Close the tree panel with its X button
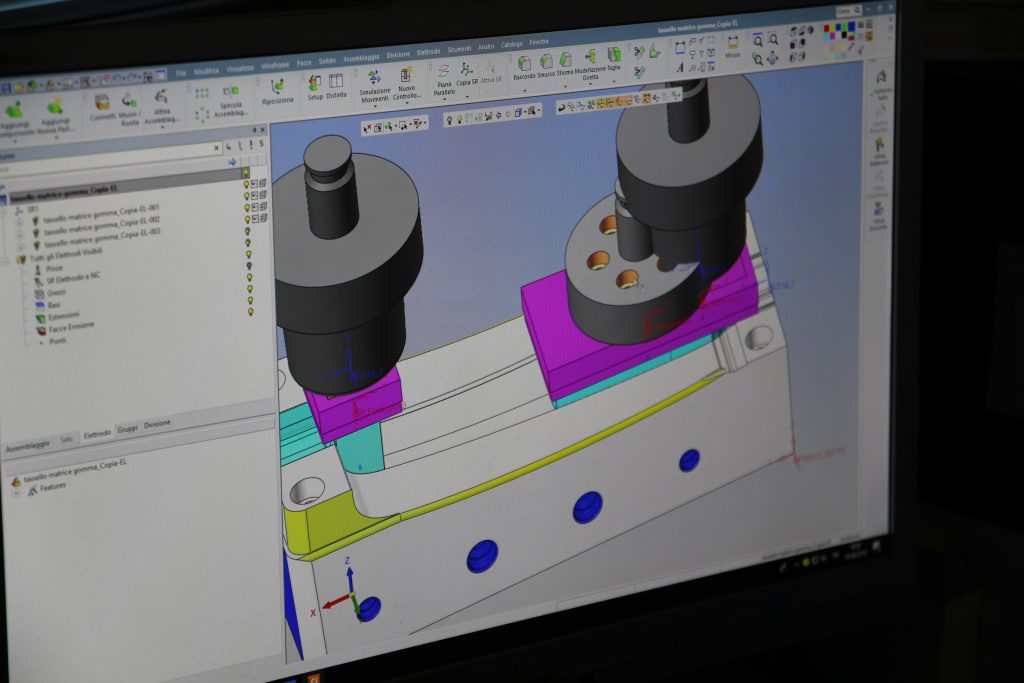1024x683 pixels. (x=263, y=130)
